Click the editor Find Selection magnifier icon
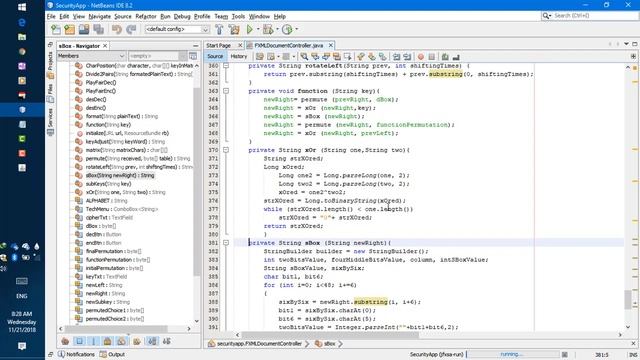The width and height of the screenshot is (640, 360). click(x=304, y=57)
